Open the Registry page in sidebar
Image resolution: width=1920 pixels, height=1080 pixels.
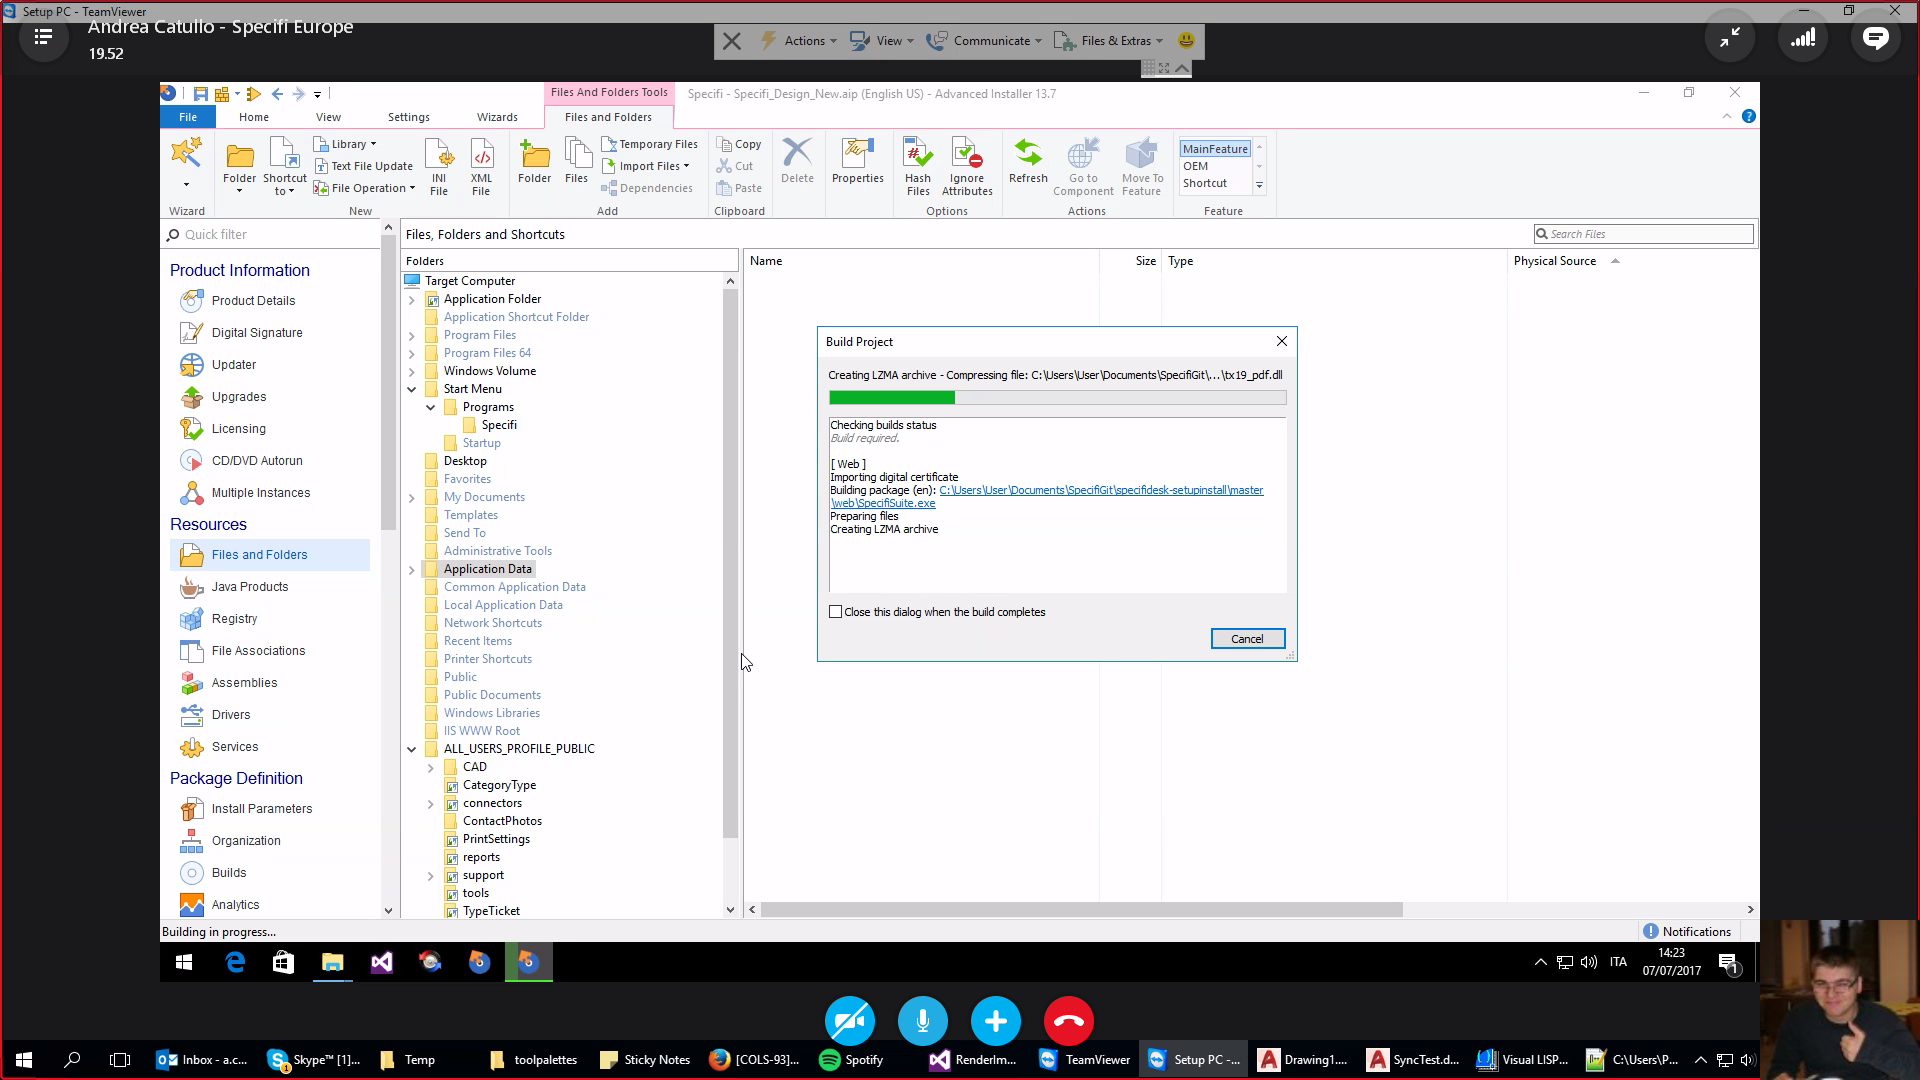click(234, 619)
